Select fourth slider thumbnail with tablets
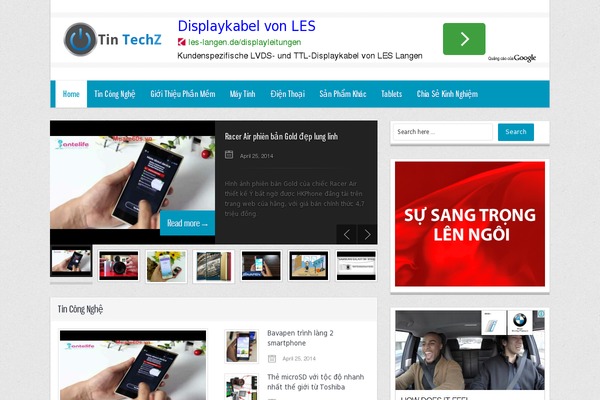600x400 pixels. pyautogui.click(x=214, y=266)
